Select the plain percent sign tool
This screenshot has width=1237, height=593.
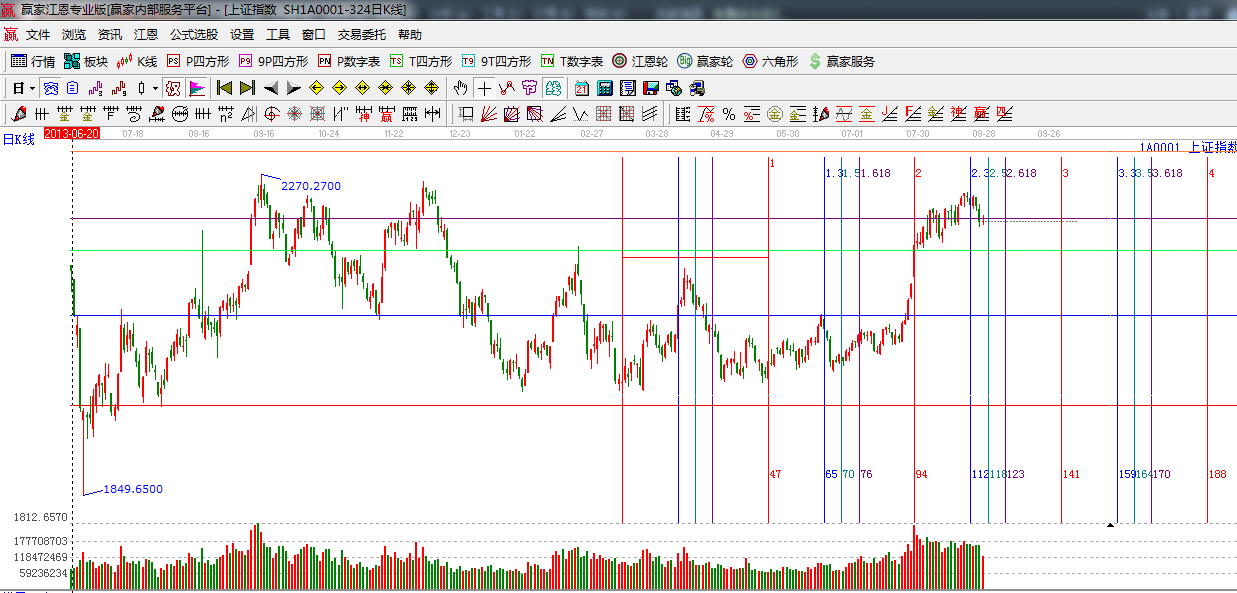pyautogui.click(x=729, y=114)
